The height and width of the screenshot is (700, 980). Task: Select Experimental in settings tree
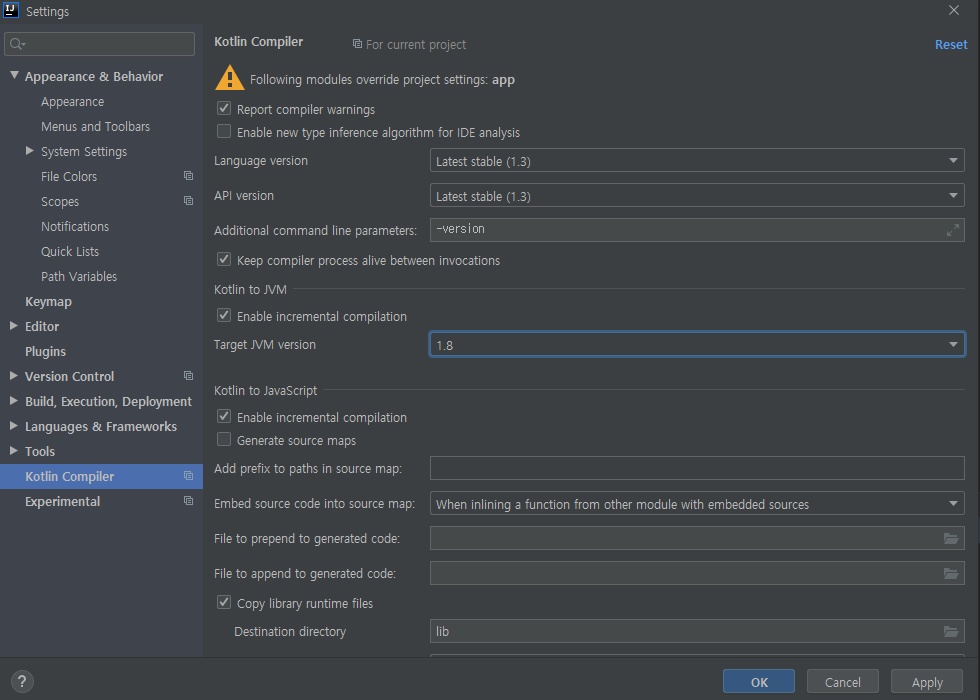[62, 501]
